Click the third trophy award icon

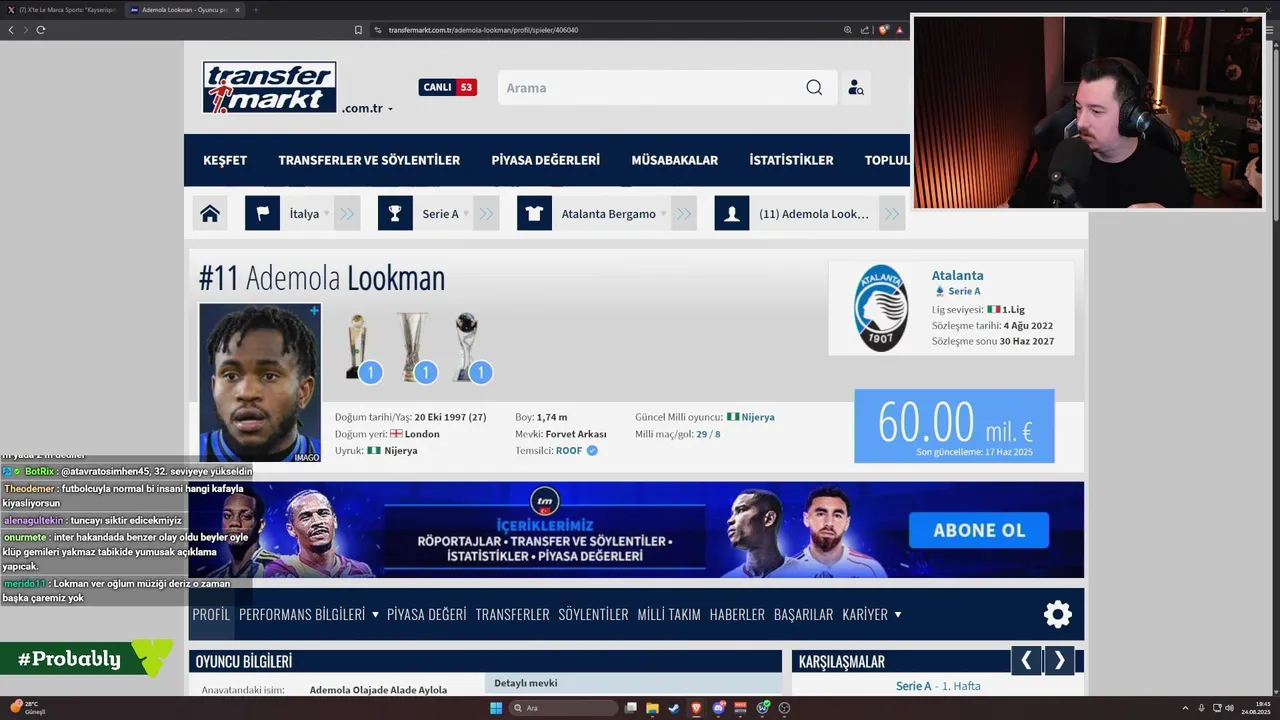[x=467, y=347]
